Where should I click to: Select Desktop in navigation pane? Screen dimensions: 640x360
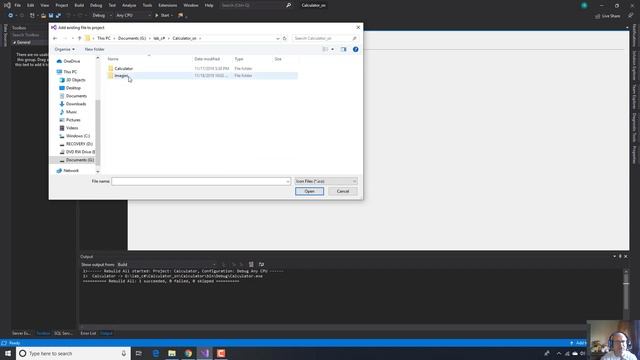[73, 88]
